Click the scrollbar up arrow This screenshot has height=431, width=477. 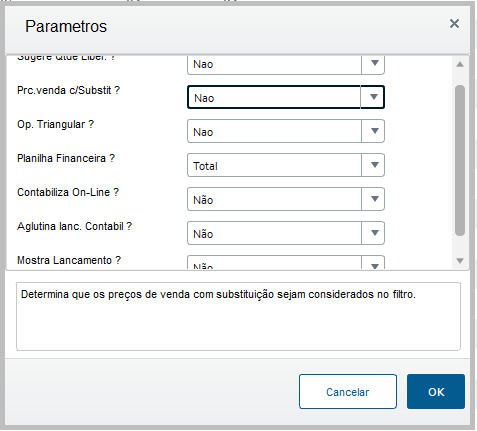click(x=460, y=64)
